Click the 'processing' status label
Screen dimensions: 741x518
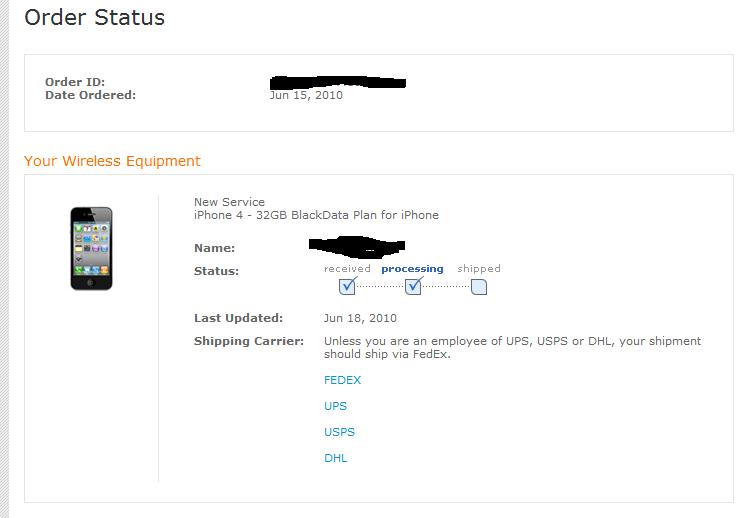coord(412,269)
